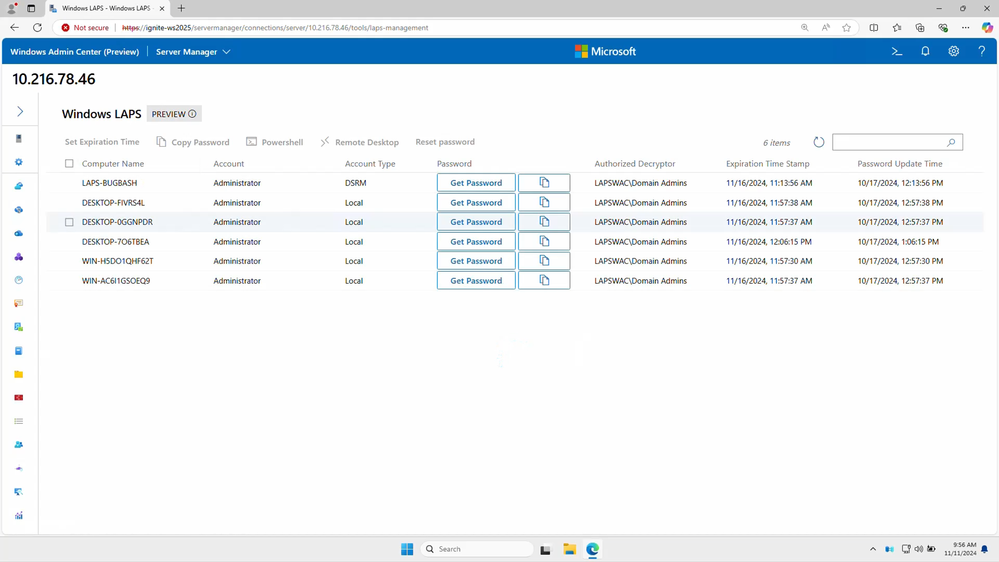Copy password icon for WIN-AC6I1GSOEQ9 row

pyautogui.click(x=544, y=280)
